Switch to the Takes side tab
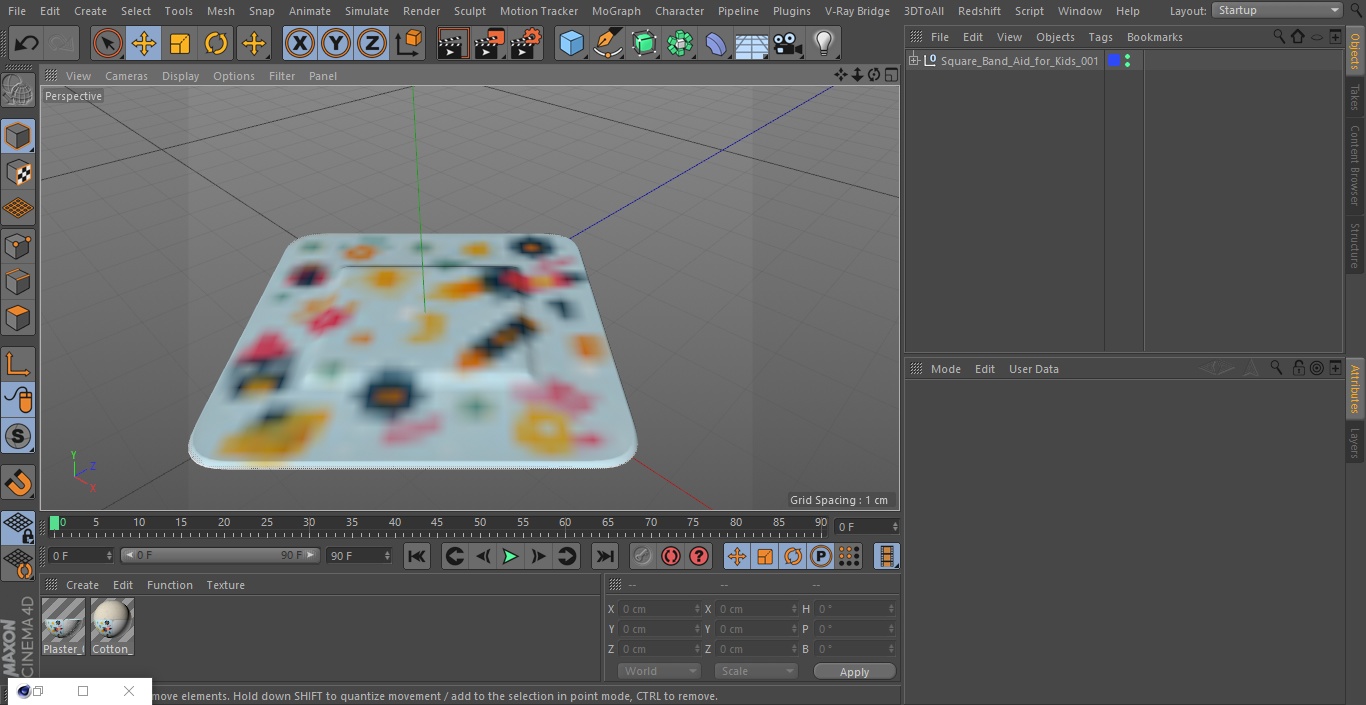 tap(1355, 97)
